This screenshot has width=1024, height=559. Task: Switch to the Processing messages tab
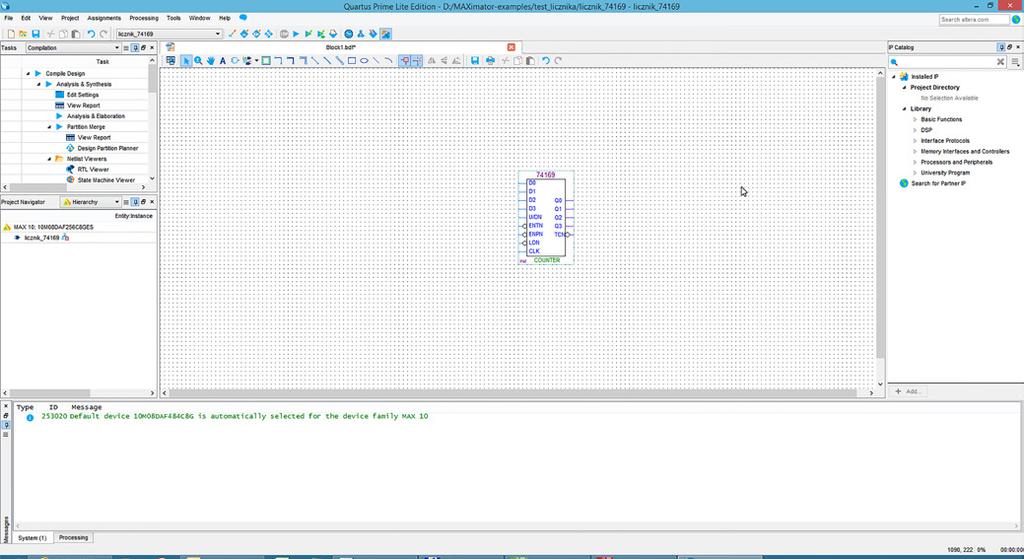73,537
